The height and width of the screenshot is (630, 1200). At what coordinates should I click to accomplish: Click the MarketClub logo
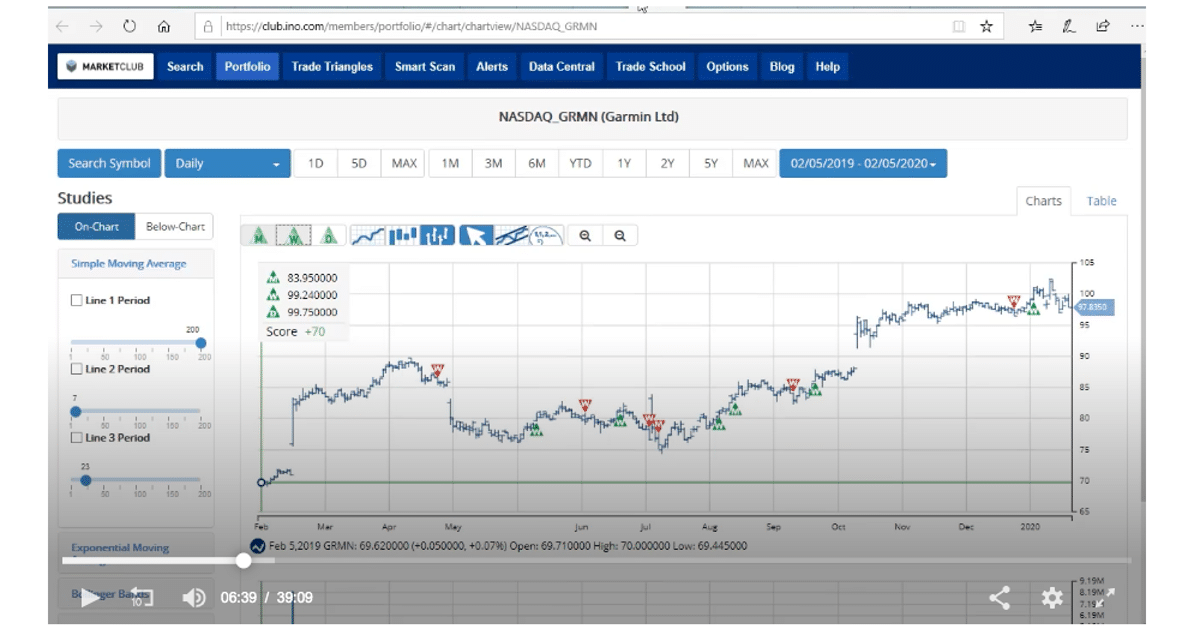click(103, 67)
